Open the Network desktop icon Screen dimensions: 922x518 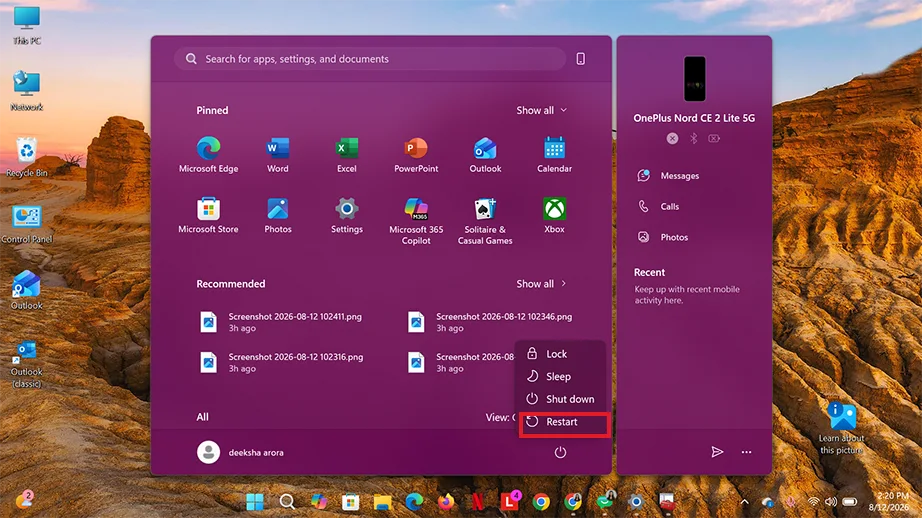point(26,91)
